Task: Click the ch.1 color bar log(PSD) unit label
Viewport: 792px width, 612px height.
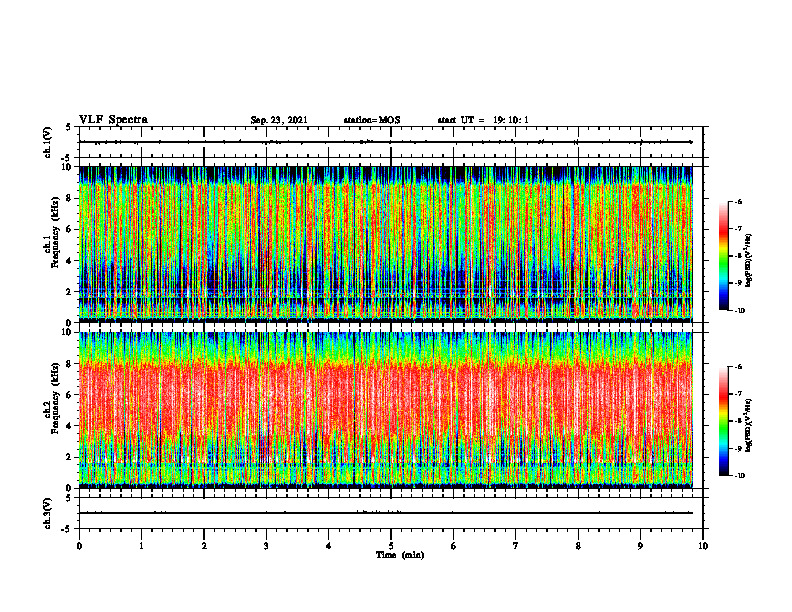Action: click(749, 261)
